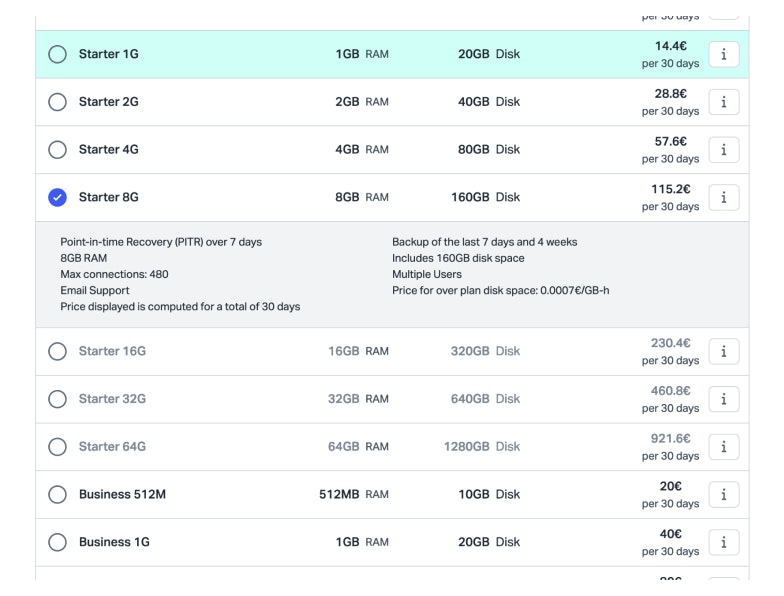Viewport: 784px width, 596px height.
Task: Select Starter 32G plan radio
Action: [x=58, y=399]
